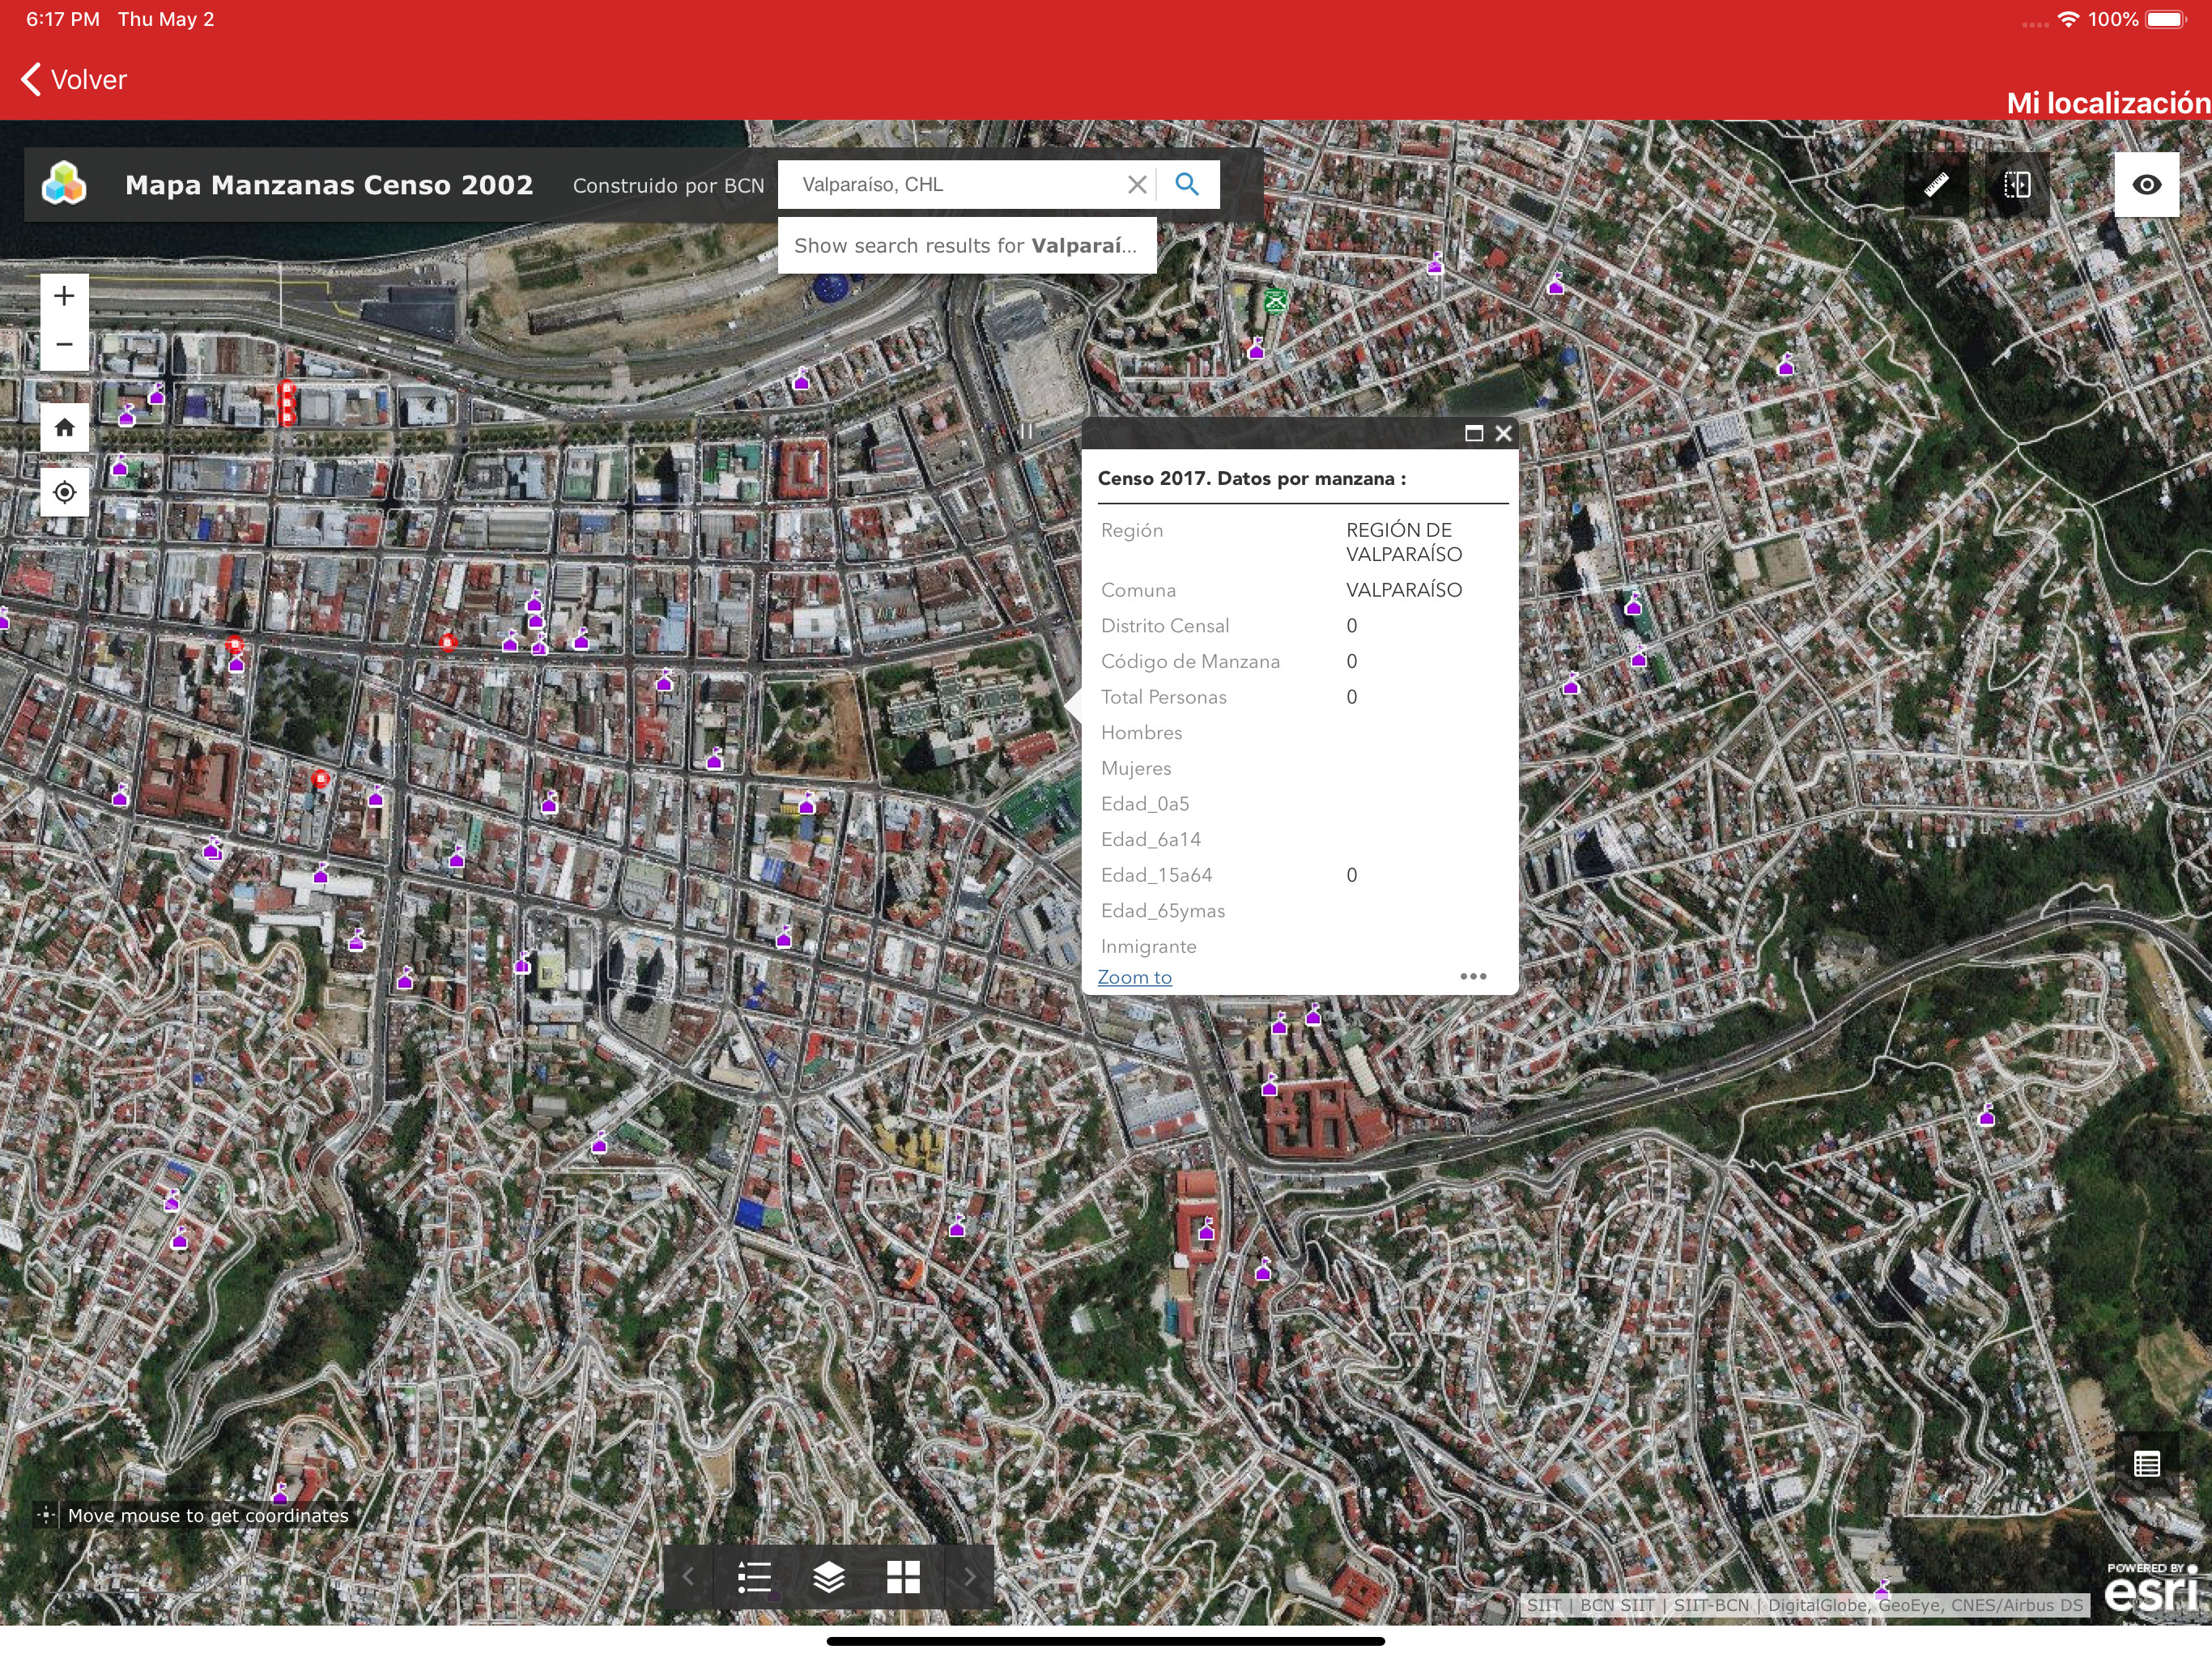Click the Zoom to link
This screenshot has width=2212, height=1658.
(1134, 977)
